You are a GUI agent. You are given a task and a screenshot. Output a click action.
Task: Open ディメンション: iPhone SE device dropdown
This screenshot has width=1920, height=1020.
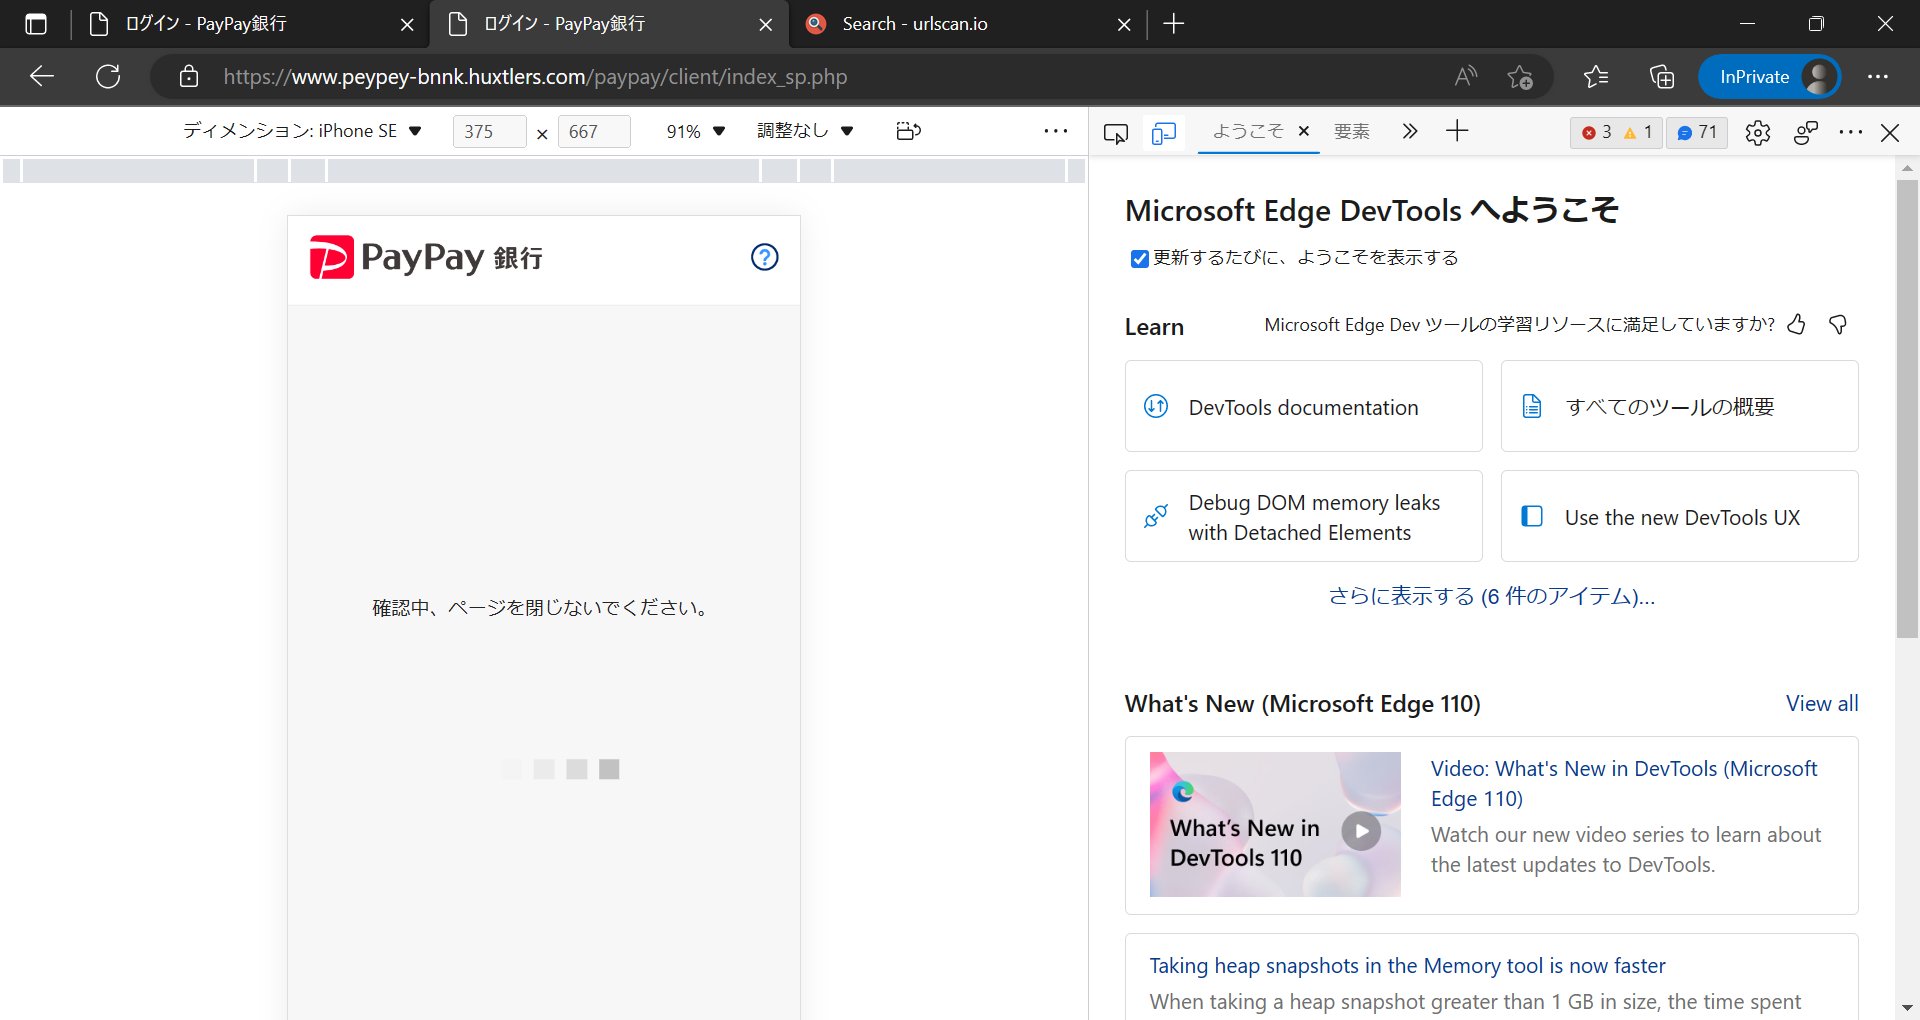(302, 131)
